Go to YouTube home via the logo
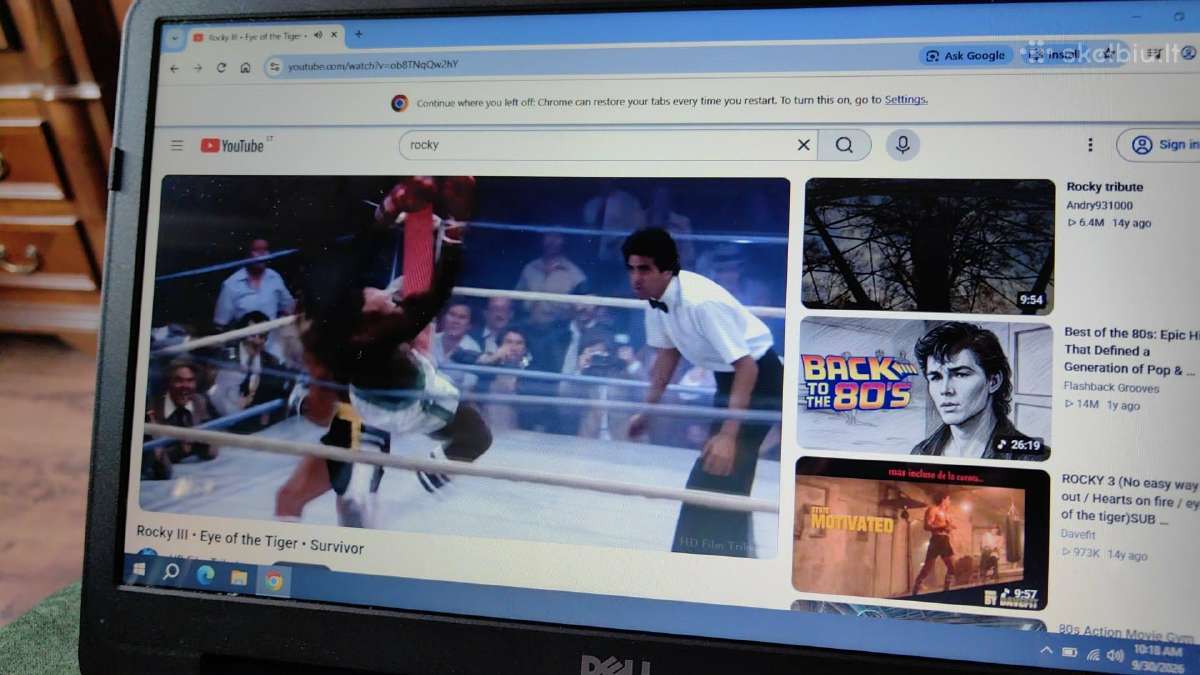 click(232, 146)
